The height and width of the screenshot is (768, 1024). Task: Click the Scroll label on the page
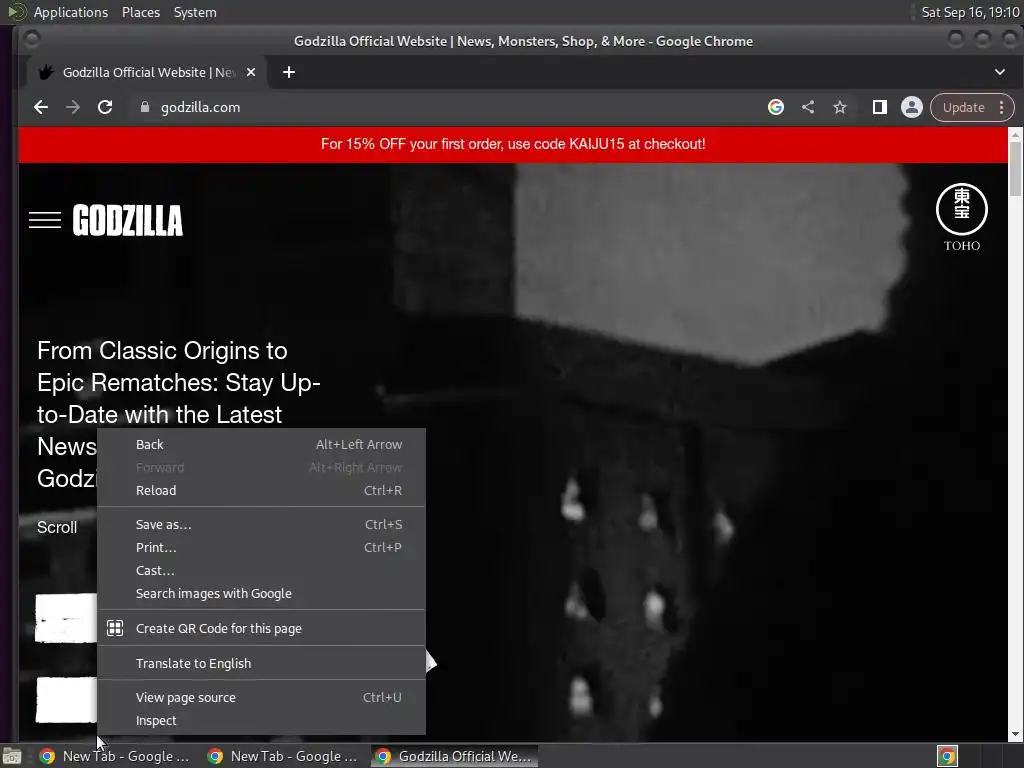point(57,528)
